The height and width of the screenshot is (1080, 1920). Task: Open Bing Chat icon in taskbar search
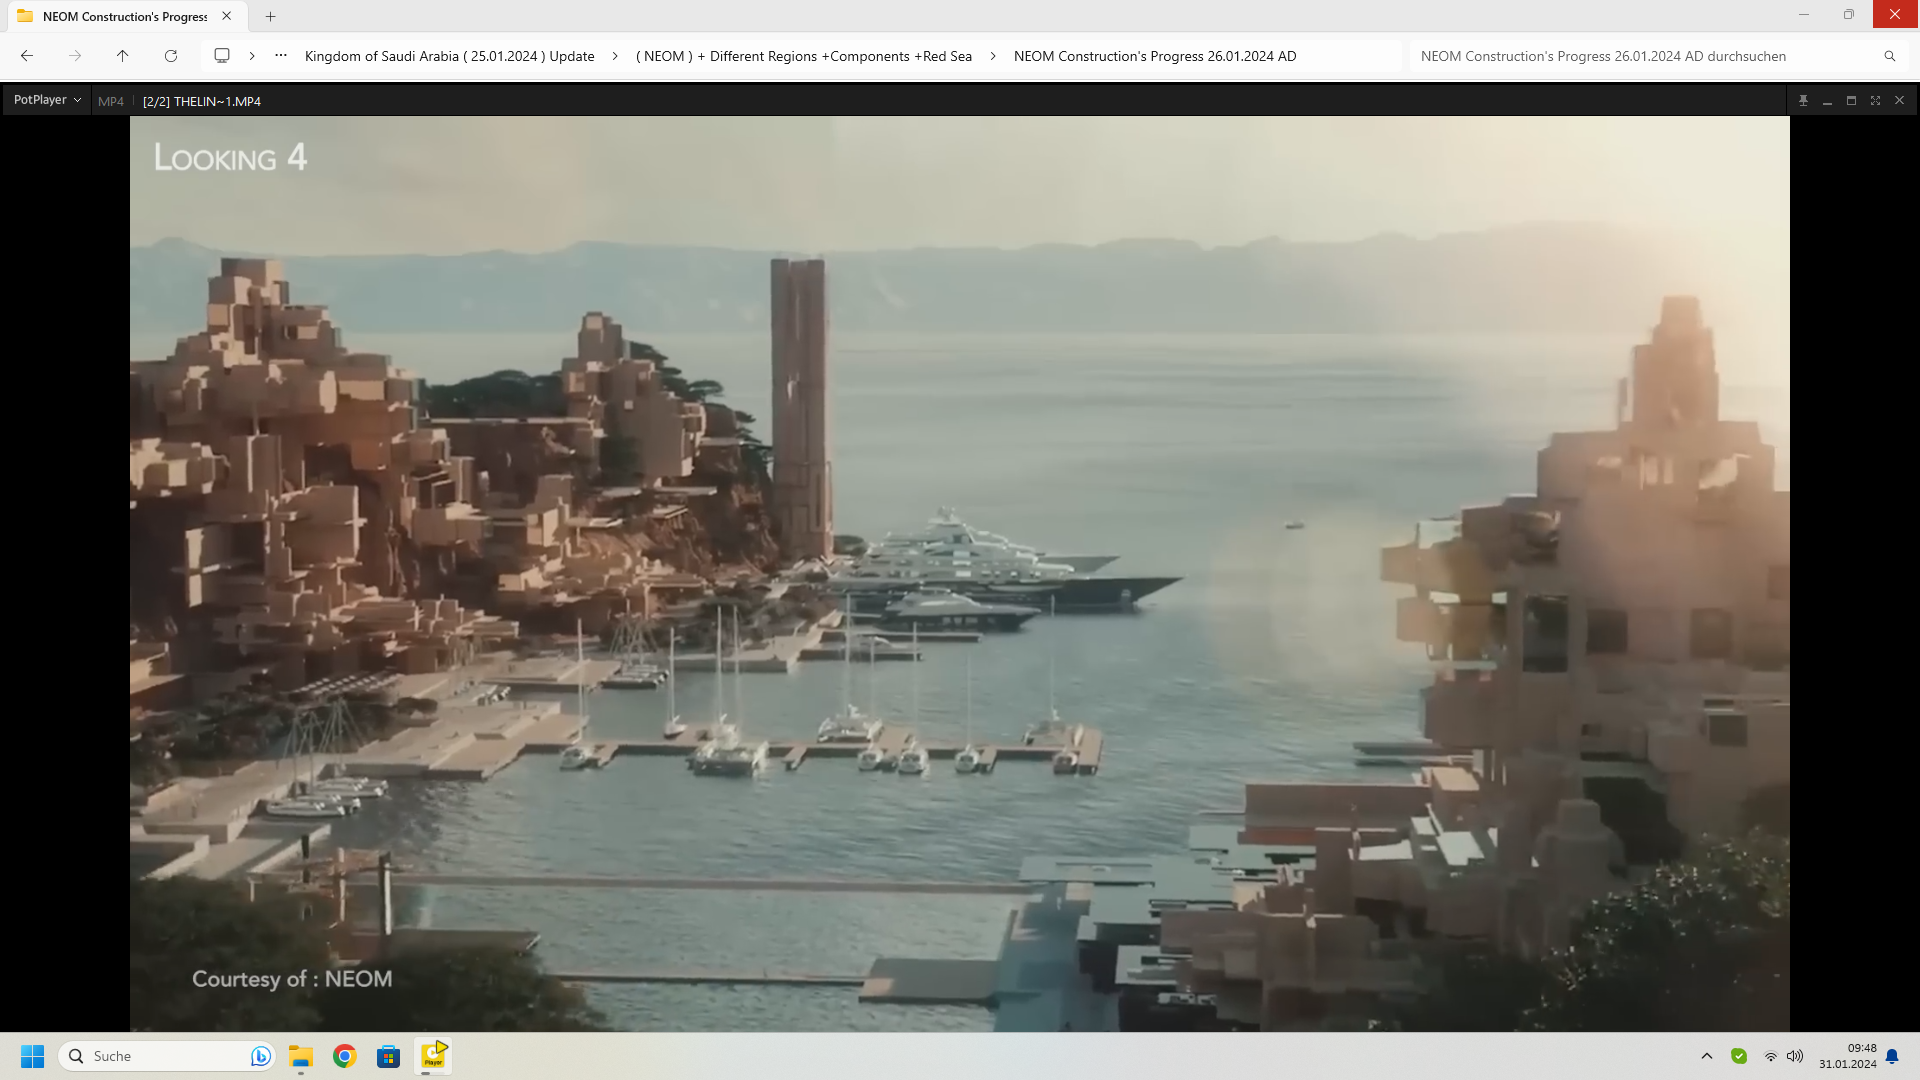(x=260, y=1056)
